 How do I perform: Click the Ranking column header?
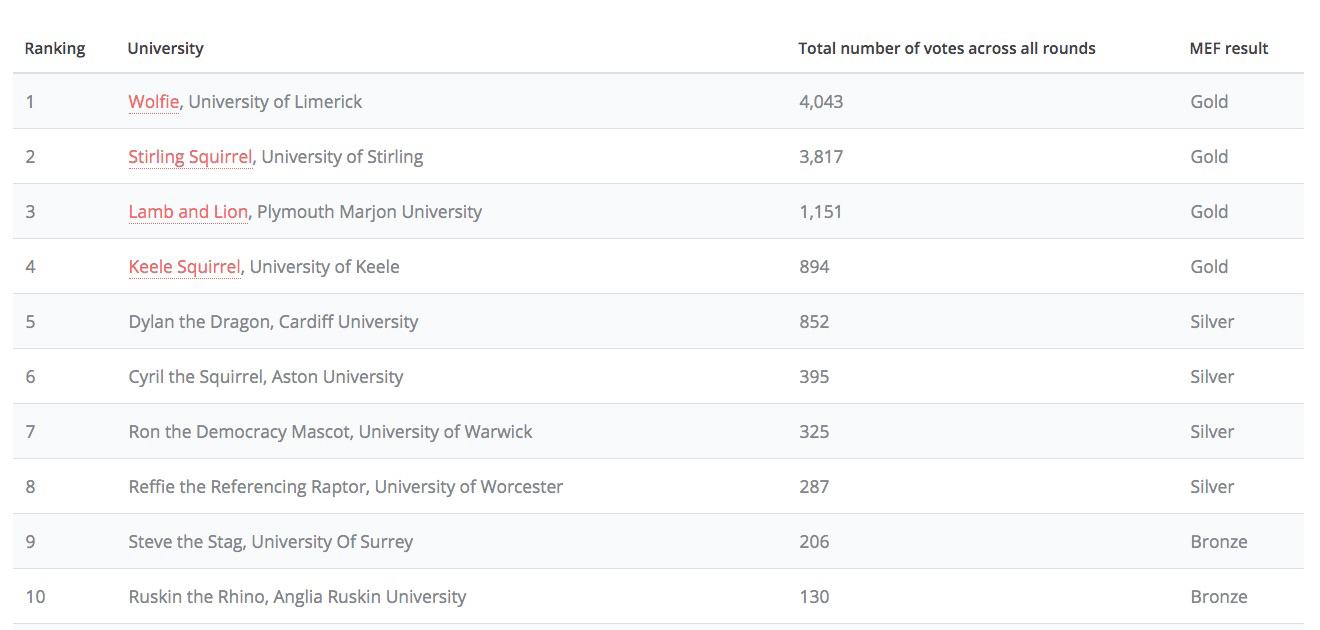(55, 48)
